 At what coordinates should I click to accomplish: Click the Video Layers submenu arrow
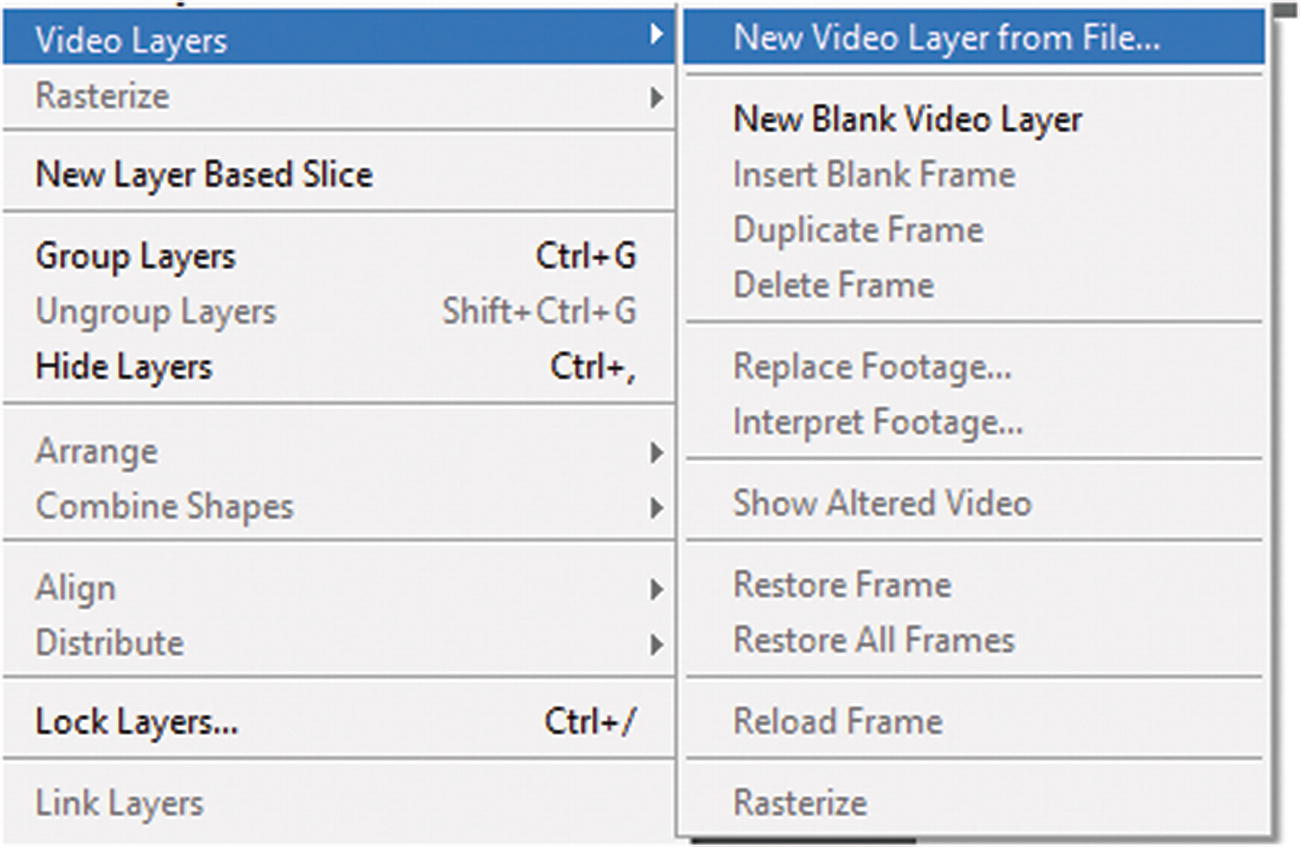point(656,36)
